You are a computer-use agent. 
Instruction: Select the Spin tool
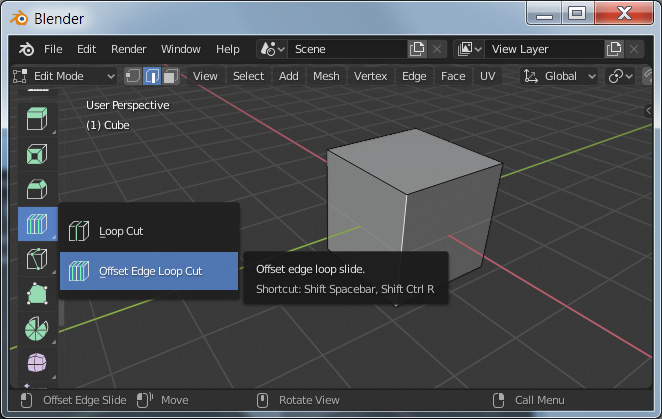[37, 328]
